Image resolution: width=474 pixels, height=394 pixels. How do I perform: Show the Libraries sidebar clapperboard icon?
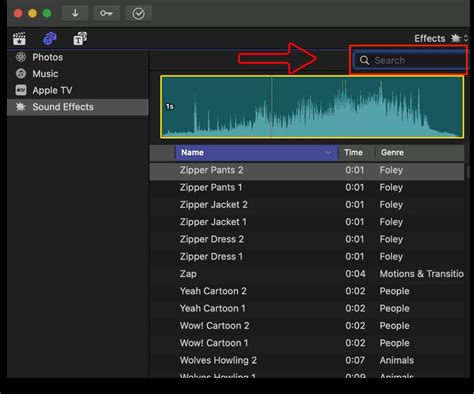(19, 39)
